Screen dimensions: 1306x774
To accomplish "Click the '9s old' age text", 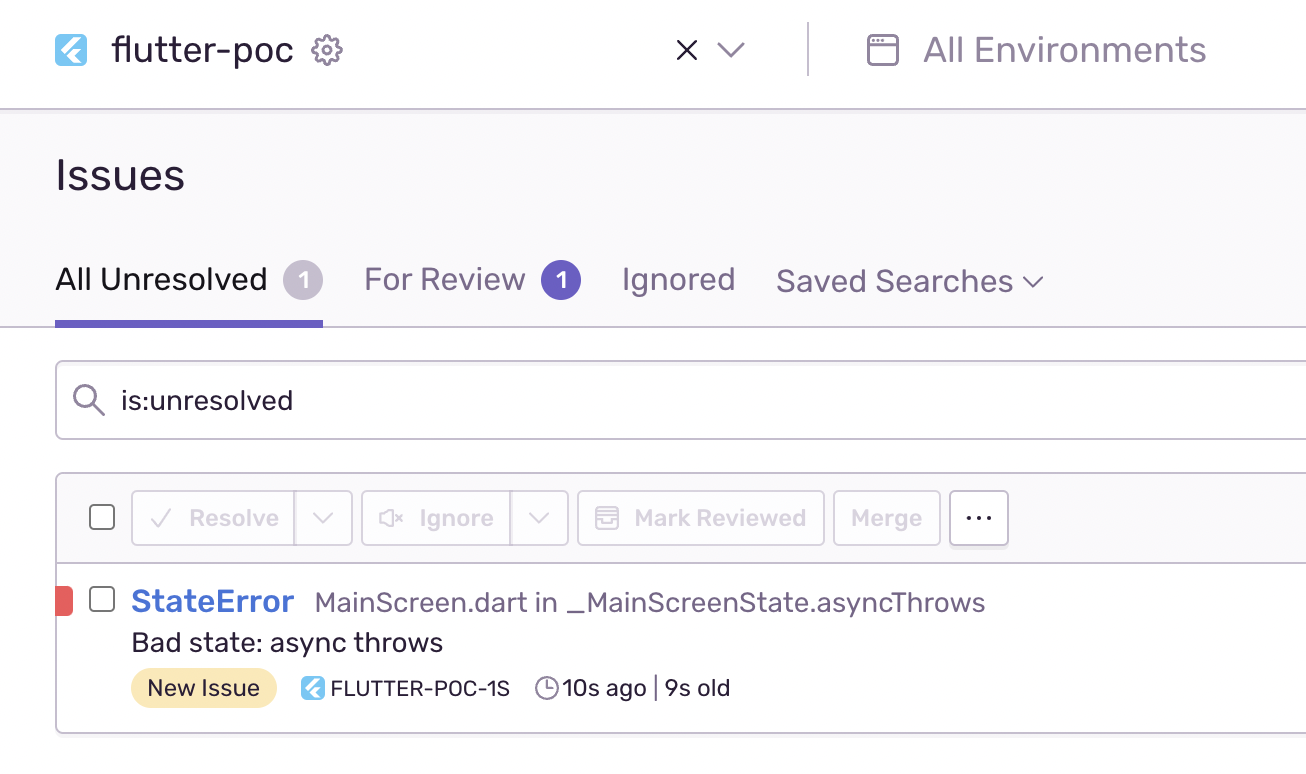I will pos(698,688).
